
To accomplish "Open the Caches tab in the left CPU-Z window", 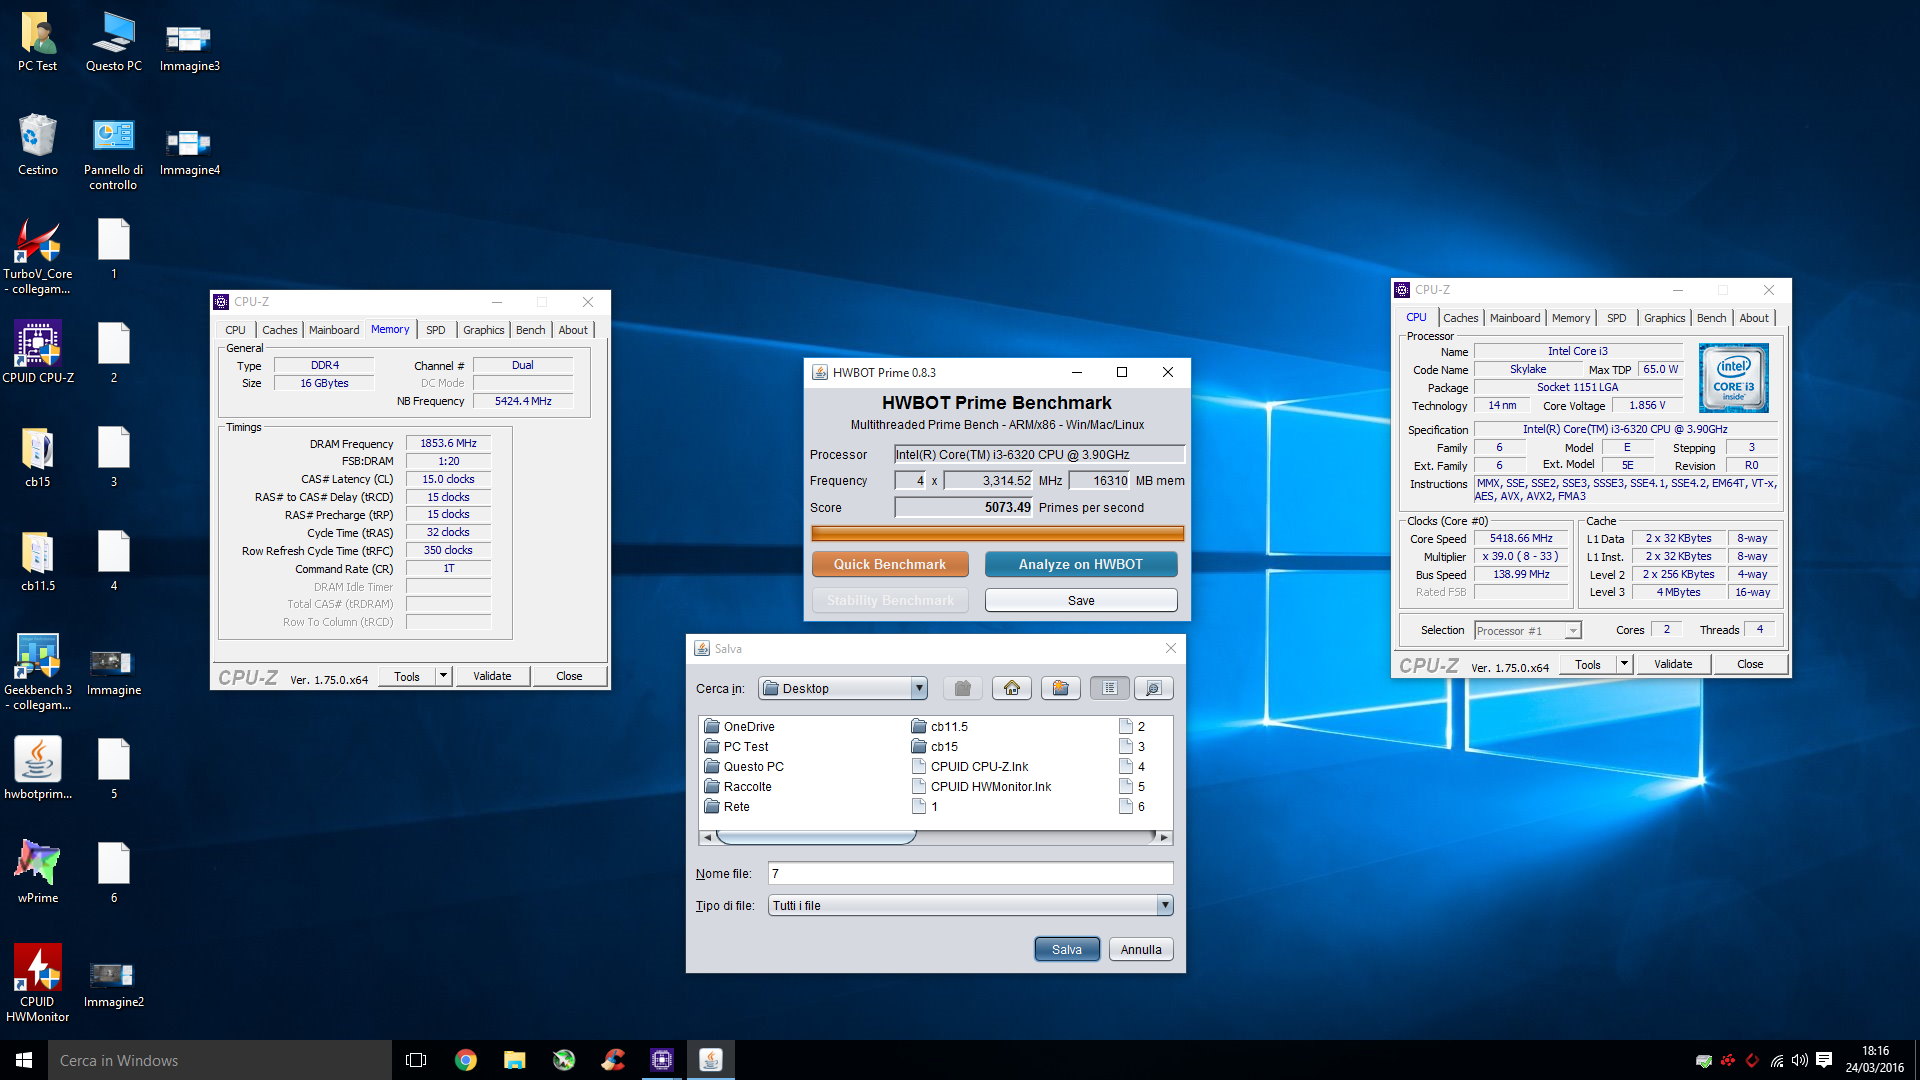I will 279,330.
